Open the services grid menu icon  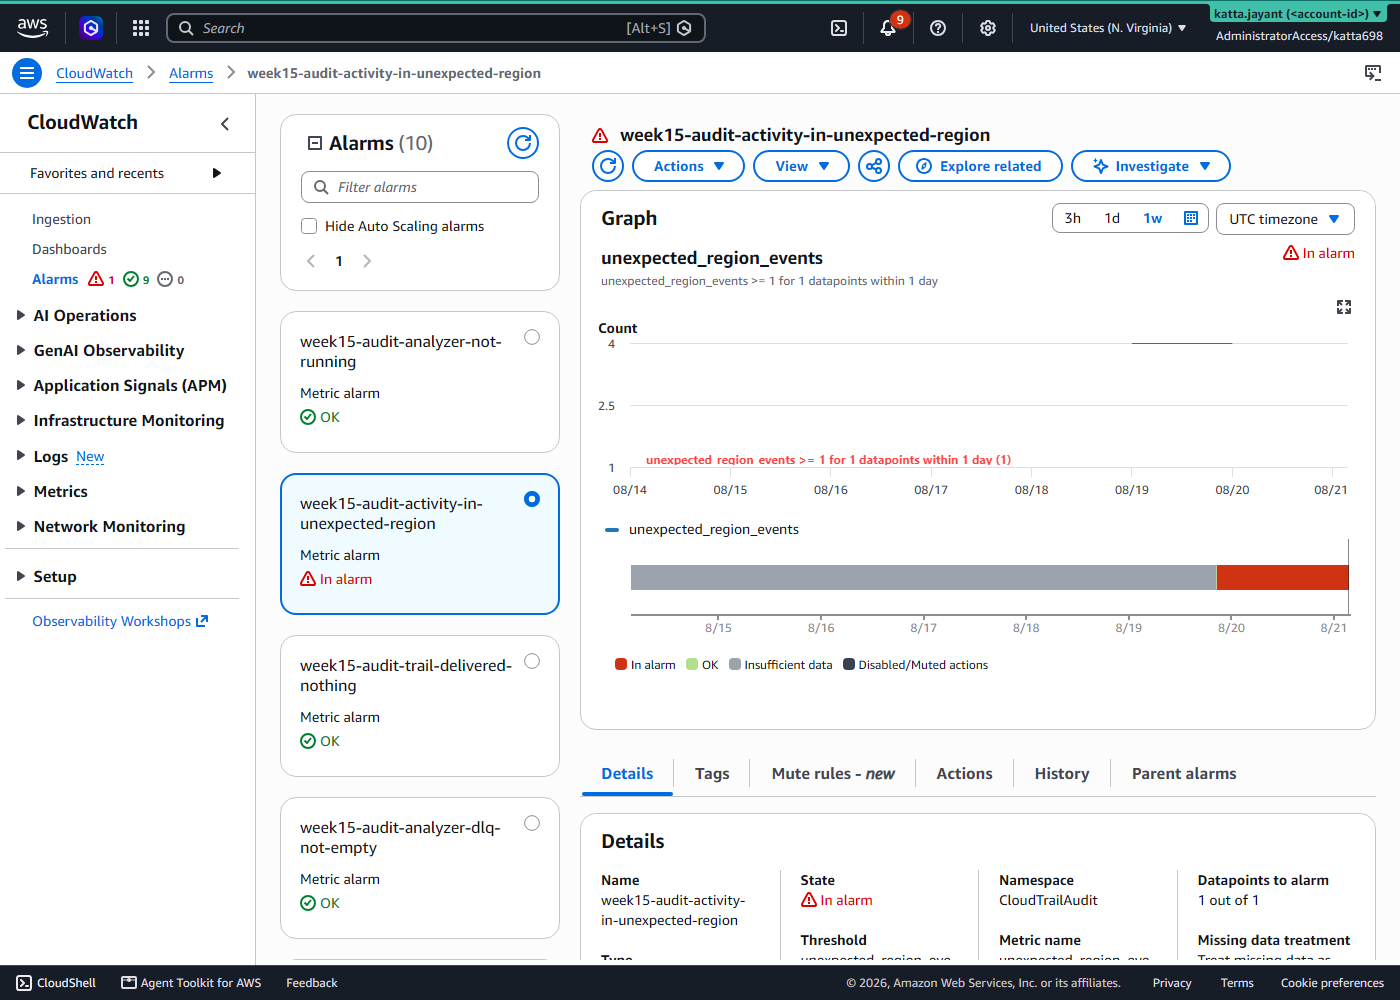[141, 28]
